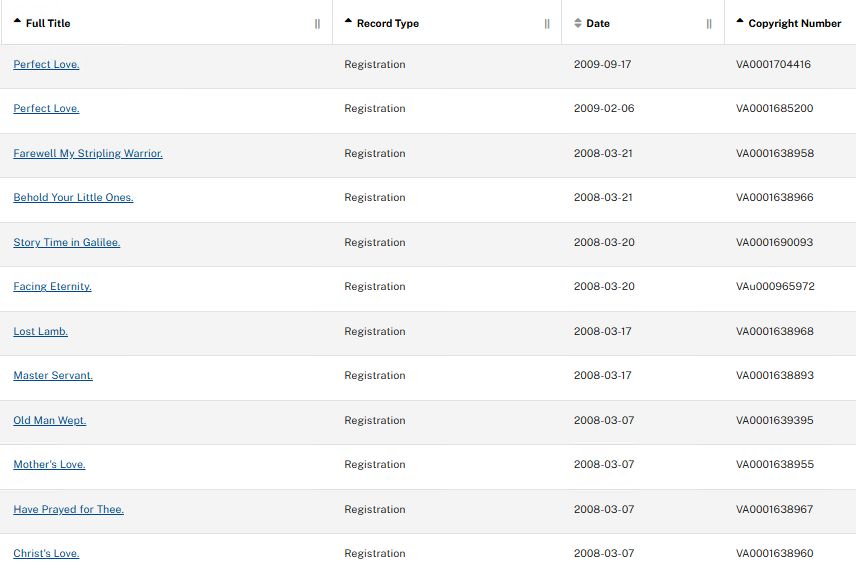The height and width of the screenshot is (576, 856).
Task: Click the Full Title column resize handle
Action: tap(317, 24)
